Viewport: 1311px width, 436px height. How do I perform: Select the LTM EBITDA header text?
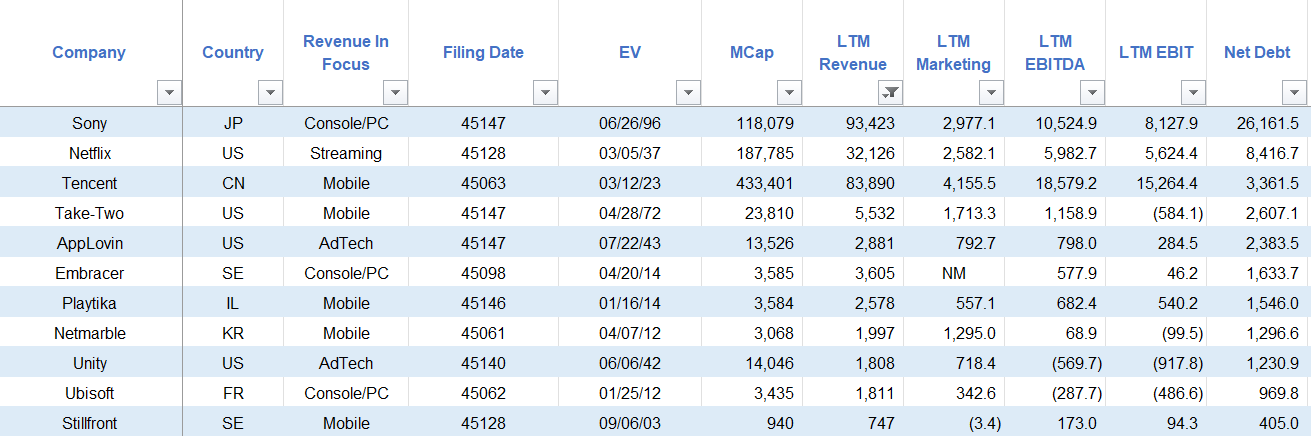point(1055,53)
